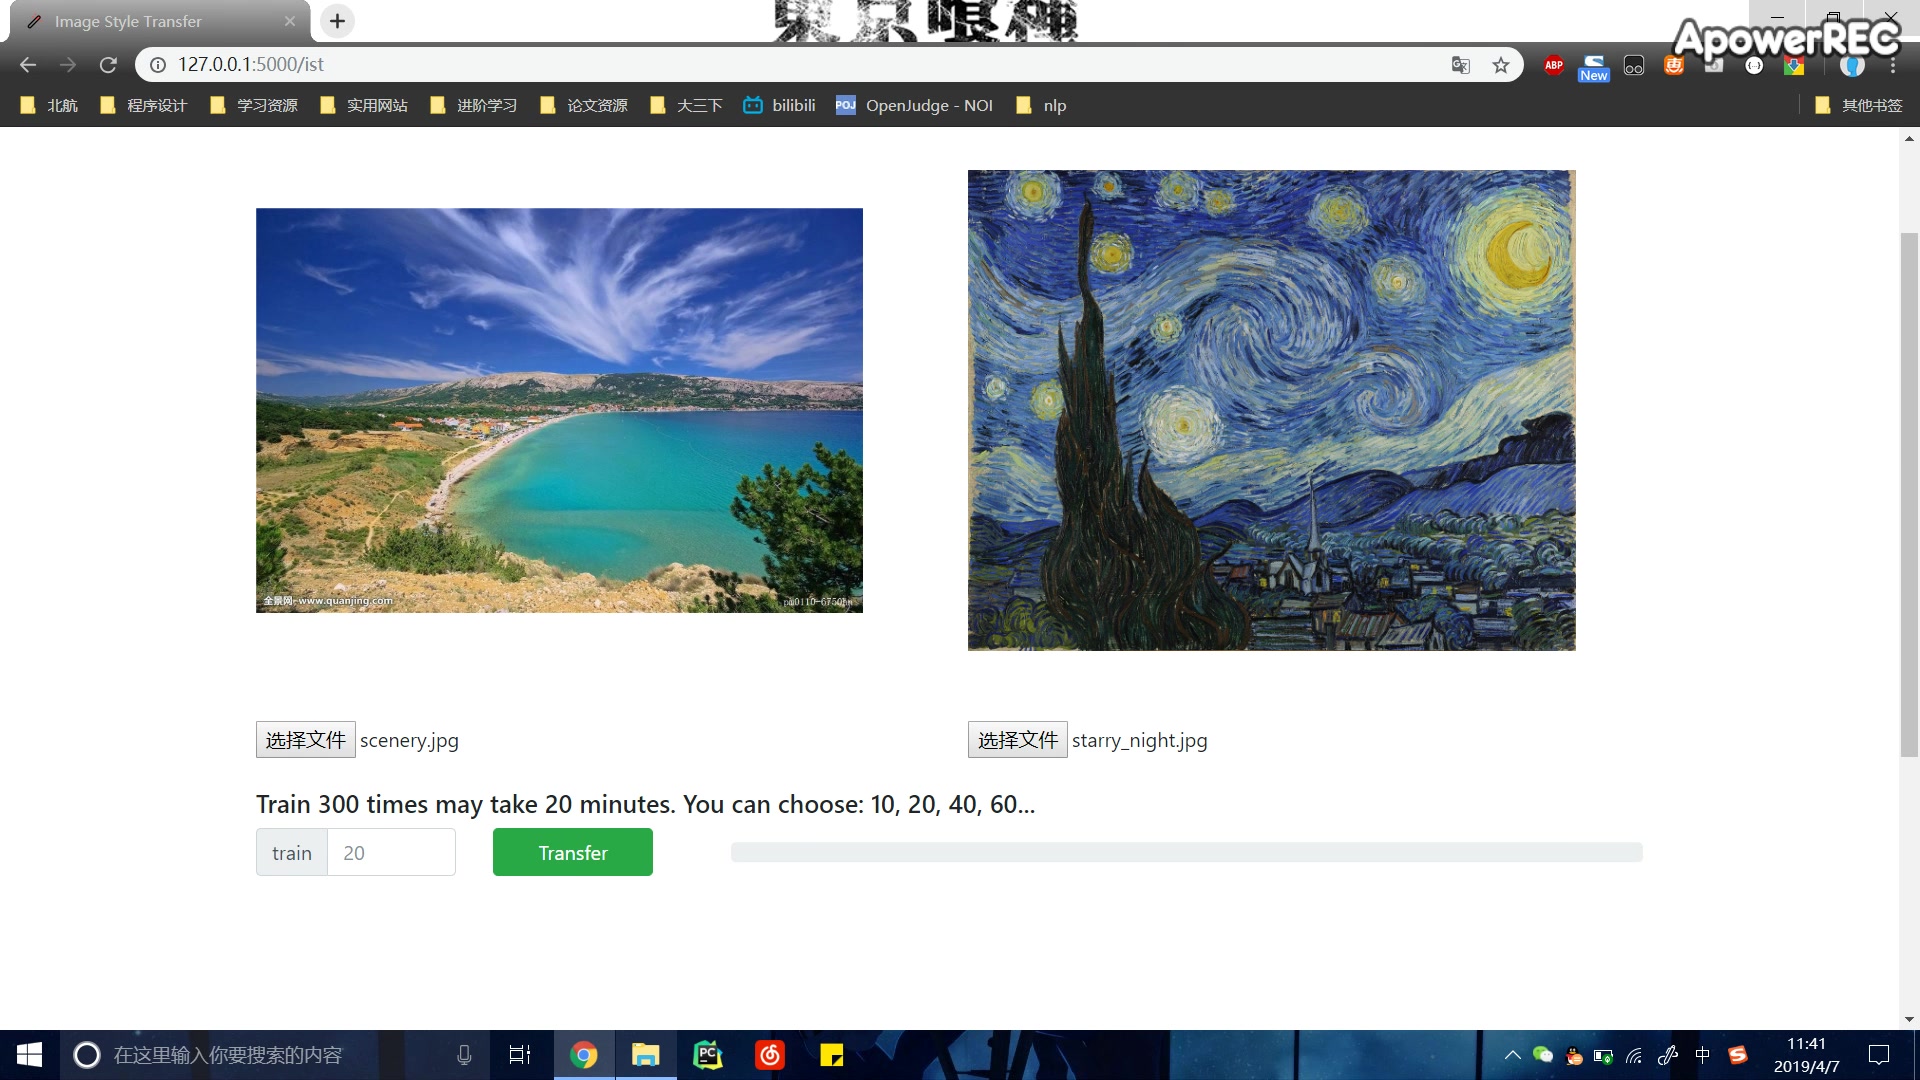Click the 选择文件 button for content image
The height and width of the screenshot is (1080, 1920).
(305, 740)
